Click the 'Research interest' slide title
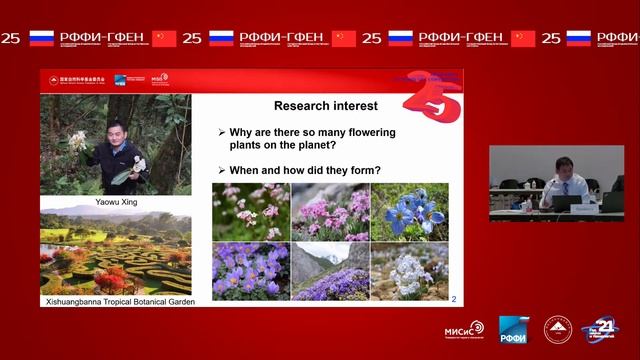This screenshot has width=640, height=360. tap(326, 106)
